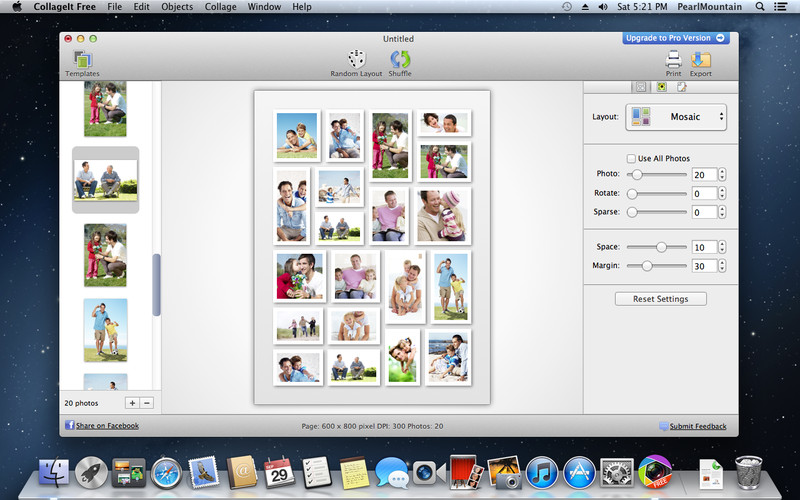The width and height of the screenshot is (800, 500).
Task: Switch to the photo settings tab icon
Action: 662,87
